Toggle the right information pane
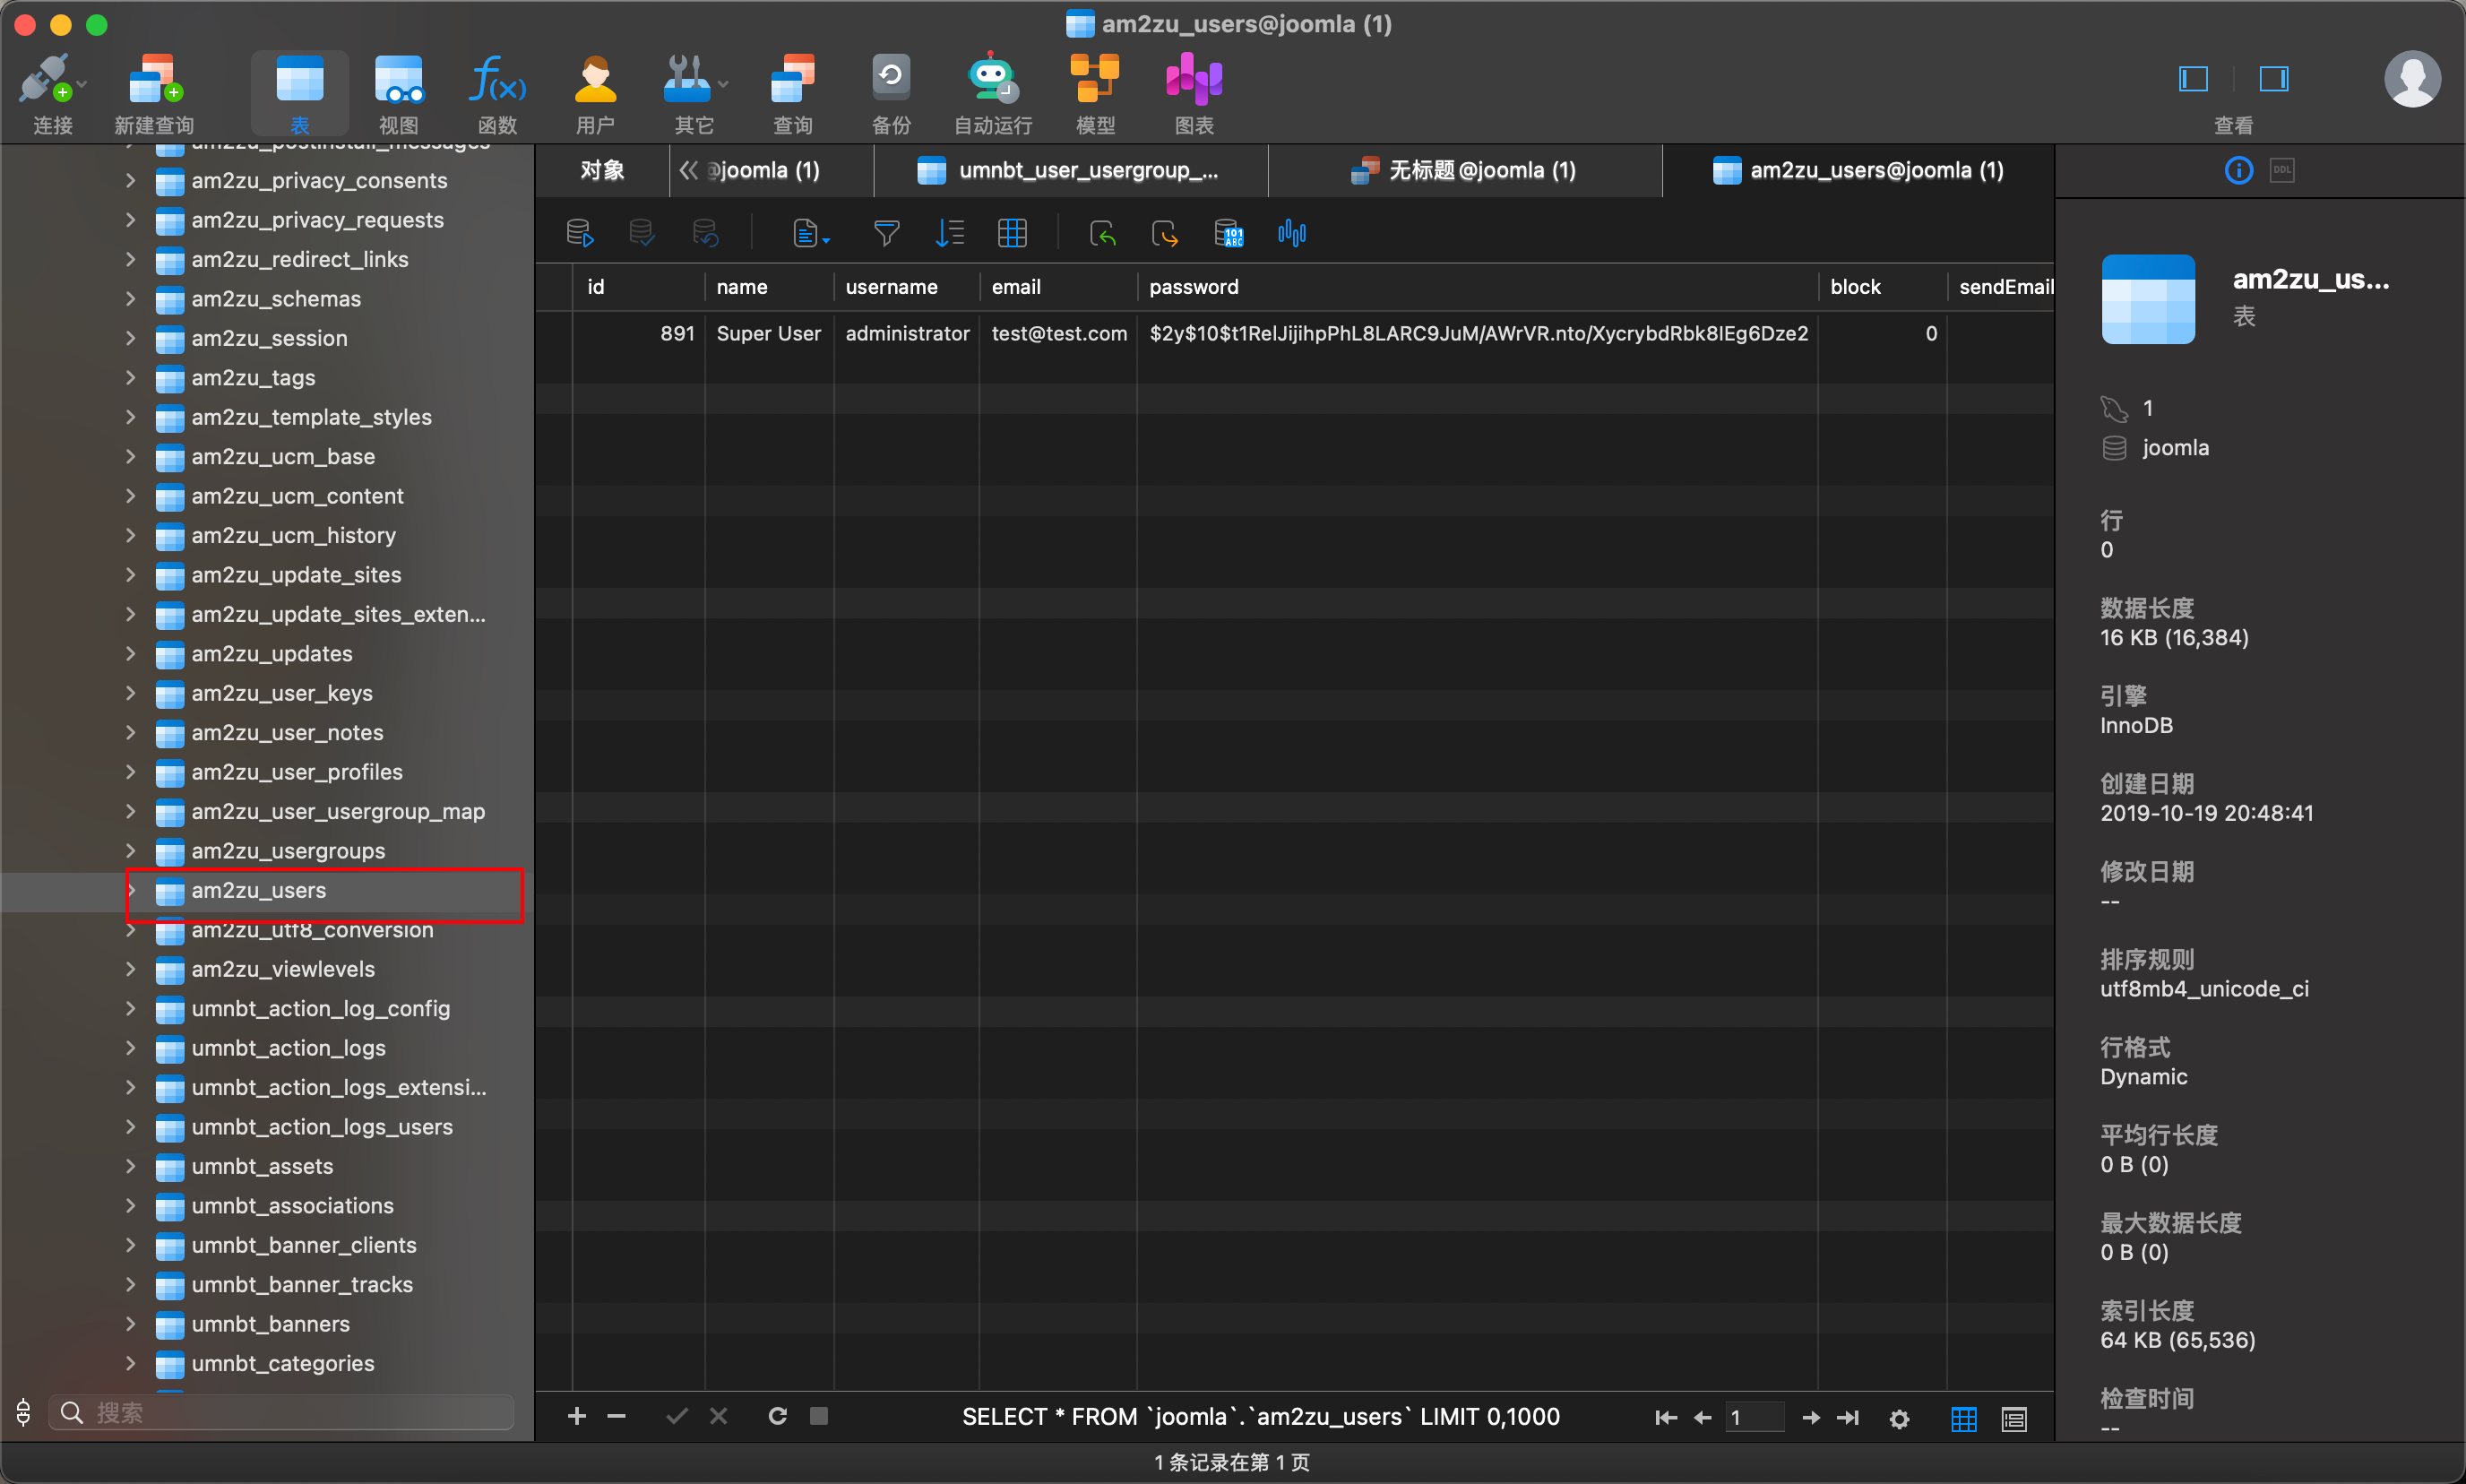The height and width of the screenshot is (1484, 2466). click(x=2274, y=79)
